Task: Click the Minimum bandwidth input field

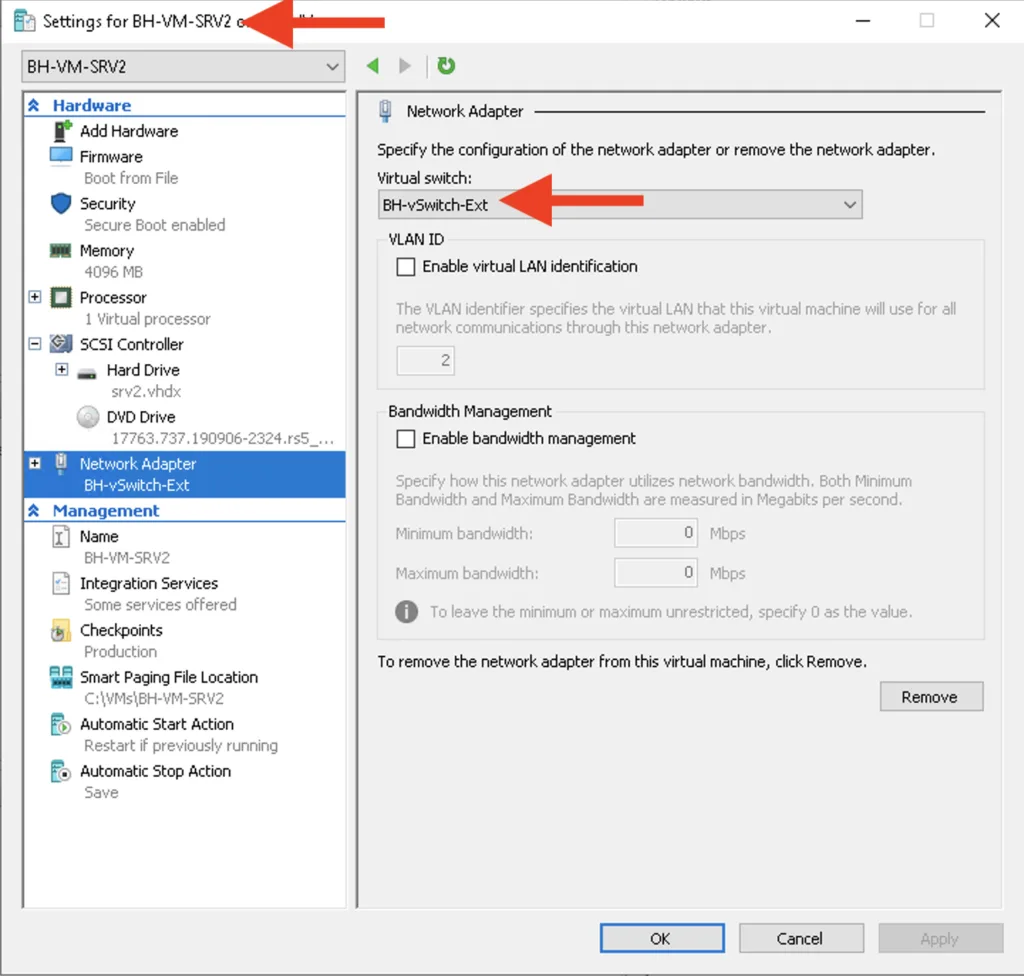Action: coord(656,533)
